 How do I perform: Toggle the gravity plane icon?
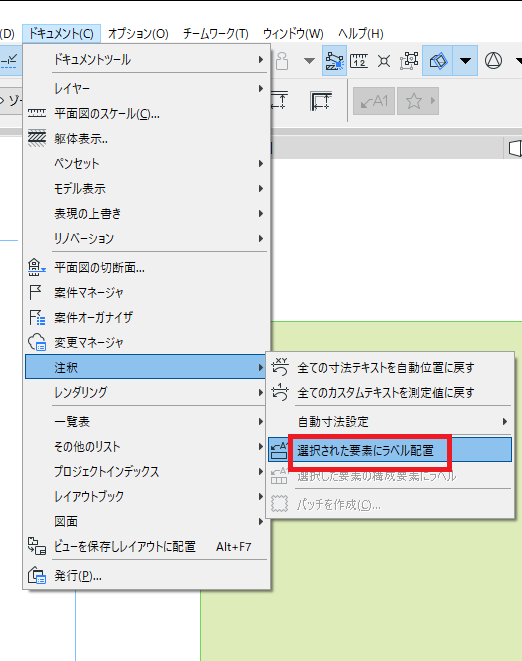[438, 61]
